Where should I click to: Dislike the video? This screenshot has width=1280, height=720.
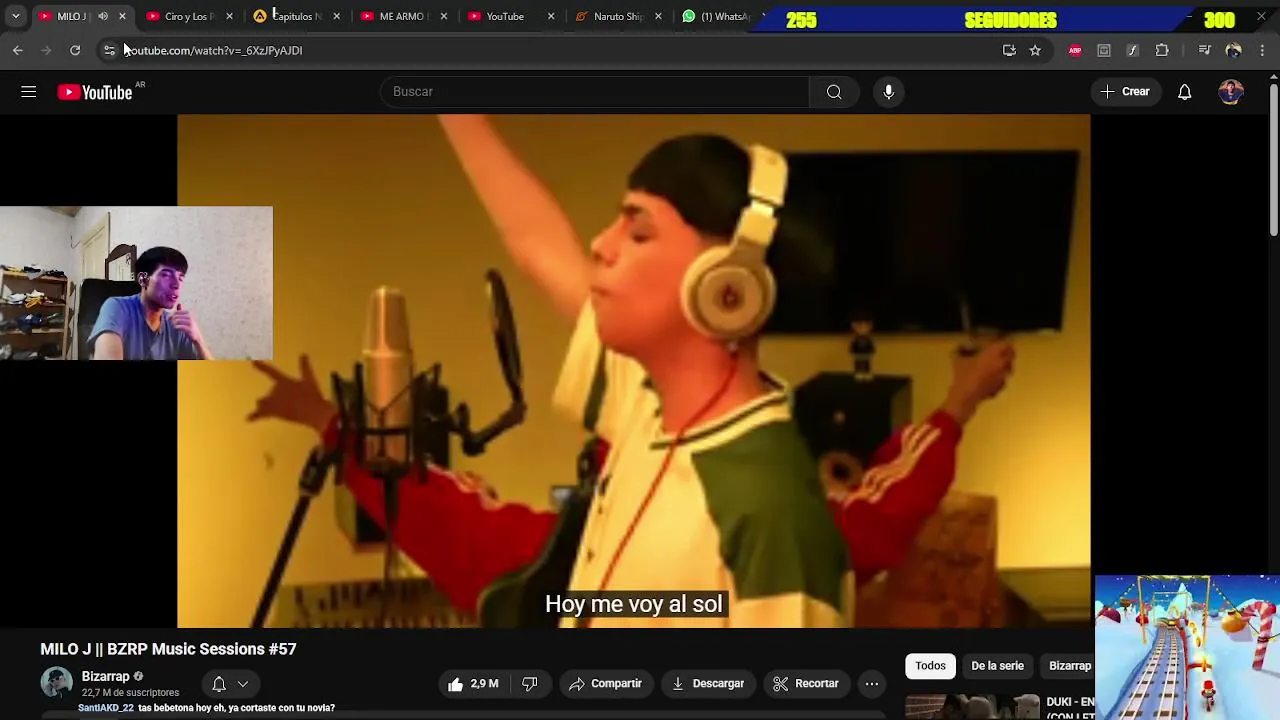click(x=530, y=684)
